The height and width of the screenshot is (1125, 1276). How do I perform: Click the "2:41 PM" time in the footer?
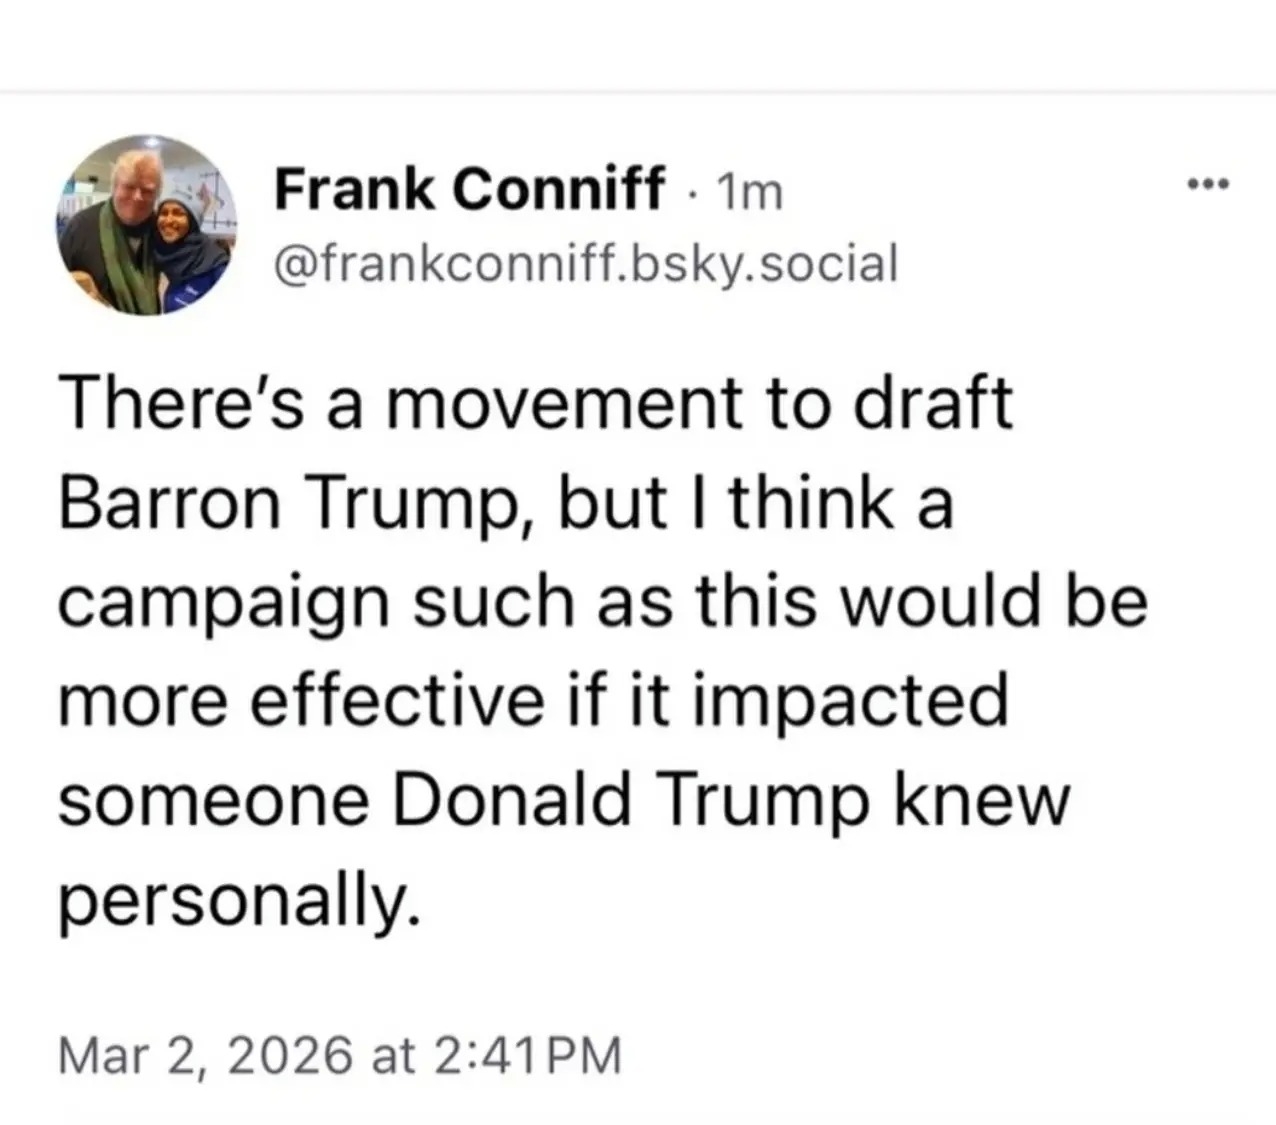tap(529, 1056)
